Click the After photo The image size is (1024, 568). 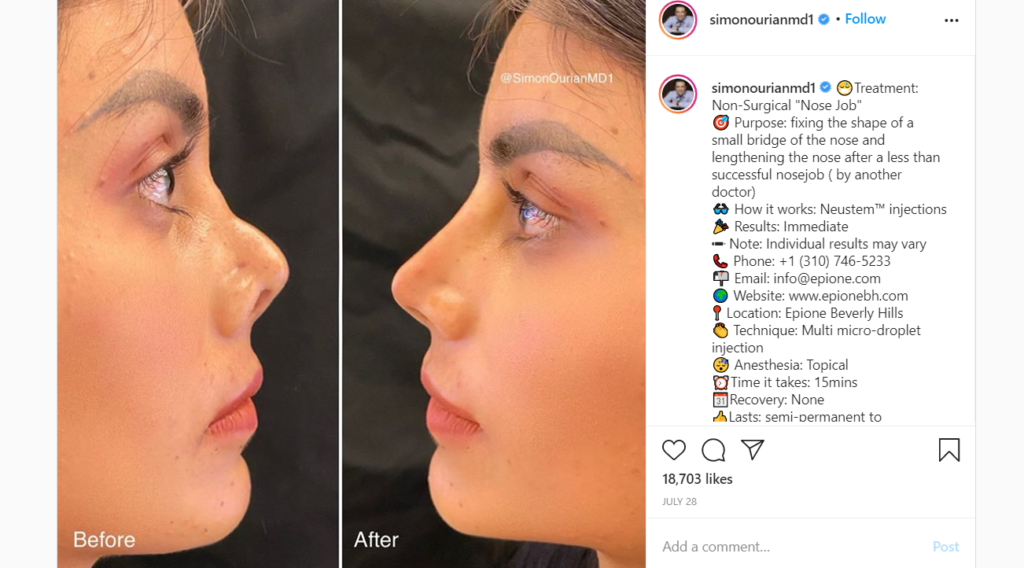(x=494, y=284)
